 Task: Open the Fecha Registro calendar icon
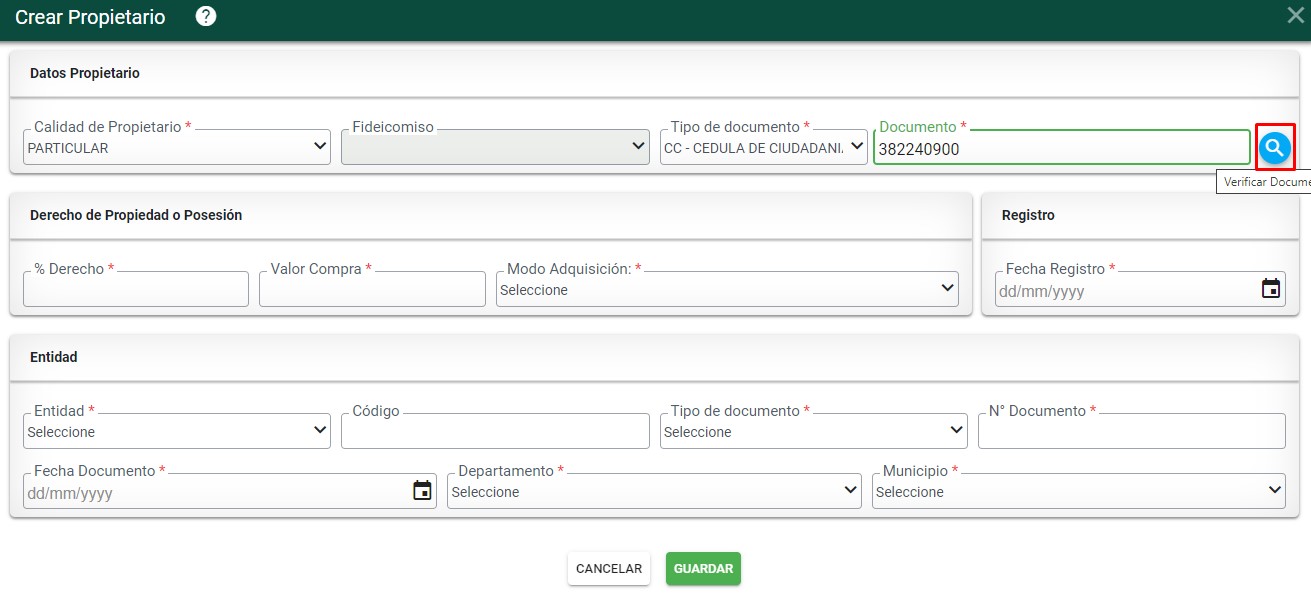[1270, 289]
